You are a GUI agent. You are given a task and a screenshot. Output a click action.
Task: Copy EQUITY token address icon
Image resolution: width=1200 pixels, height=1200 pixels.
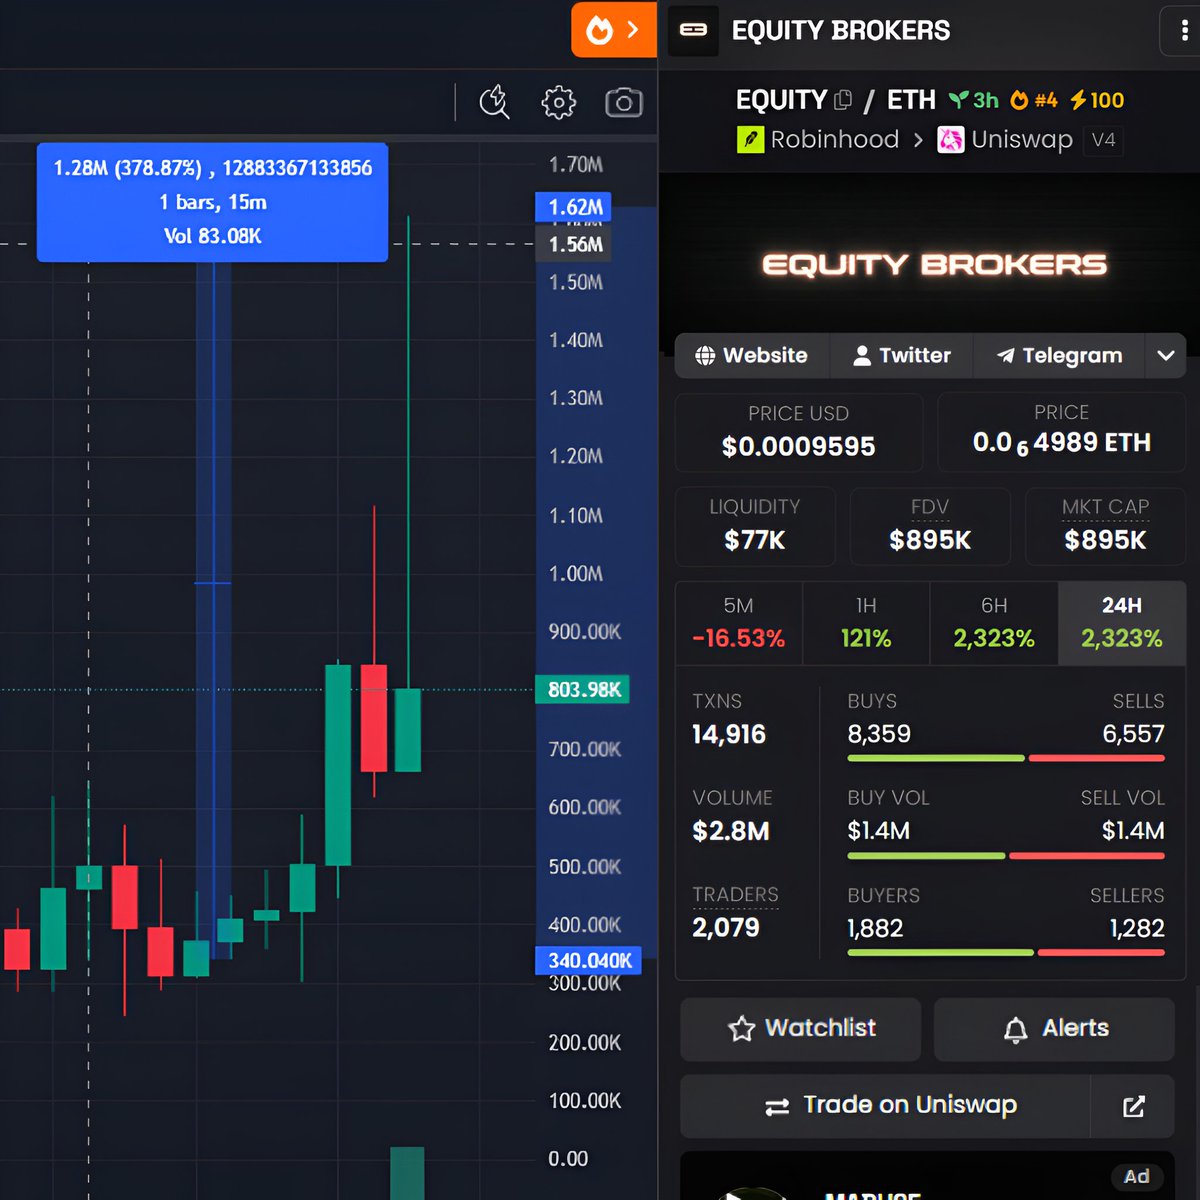coord(843,100)
